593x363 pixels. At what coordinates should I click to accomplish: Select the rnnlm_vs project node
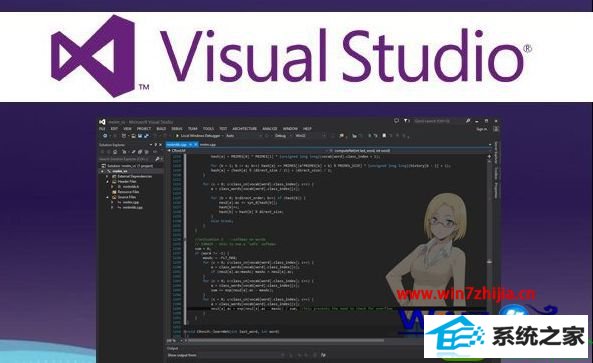pos(120,171)
